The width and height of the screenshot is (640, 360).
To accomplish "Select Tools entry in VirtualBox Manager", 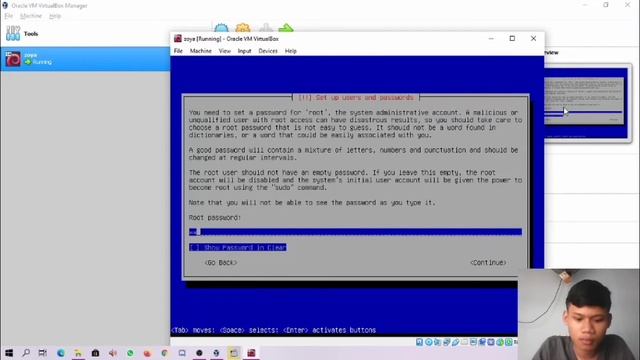I will tap(85, 33).
